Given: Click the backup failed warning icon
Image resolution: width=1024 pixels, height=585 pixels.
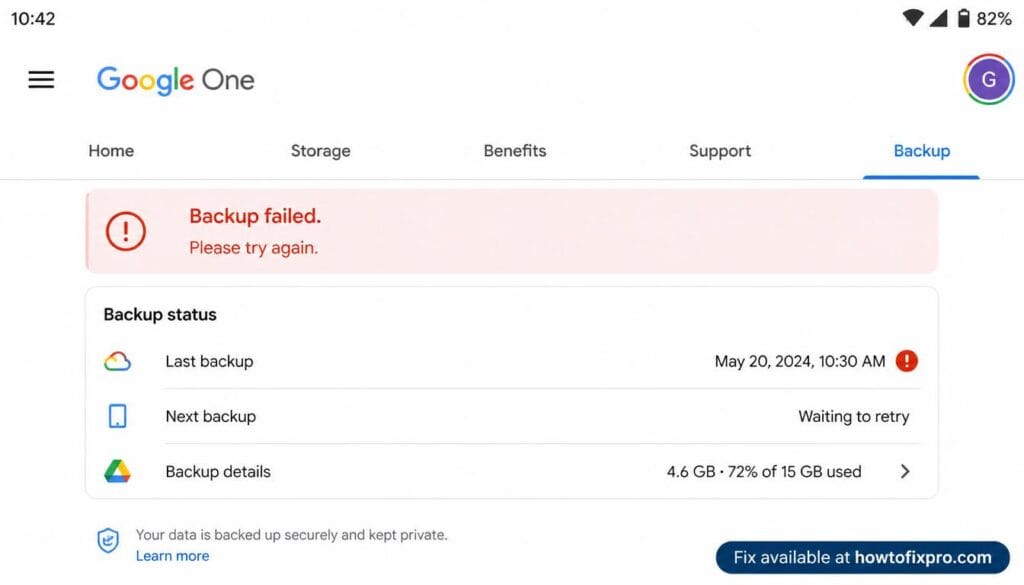Looking at the screenshot, I should coord(125,231).
